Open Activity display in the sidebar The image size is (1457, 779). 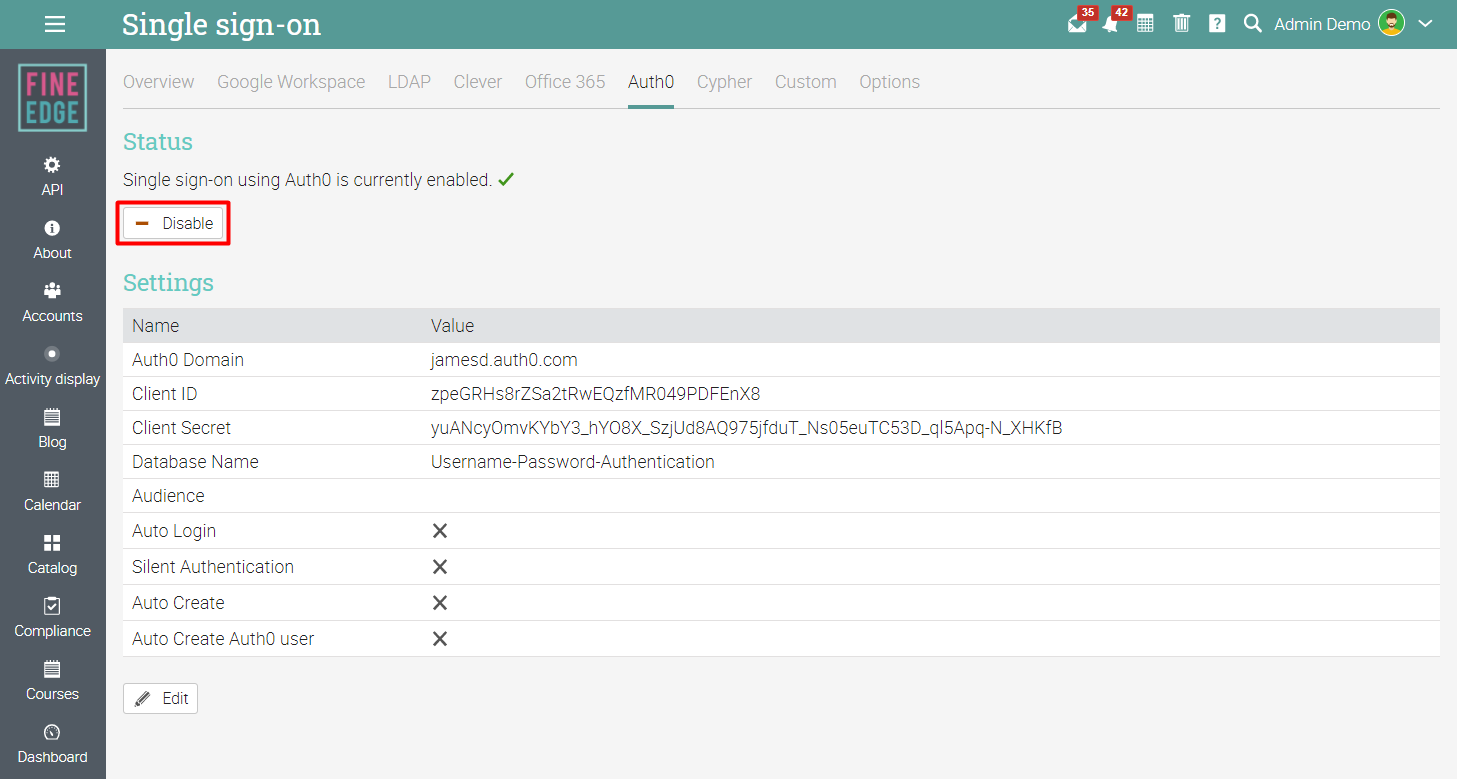pos(52,366)
